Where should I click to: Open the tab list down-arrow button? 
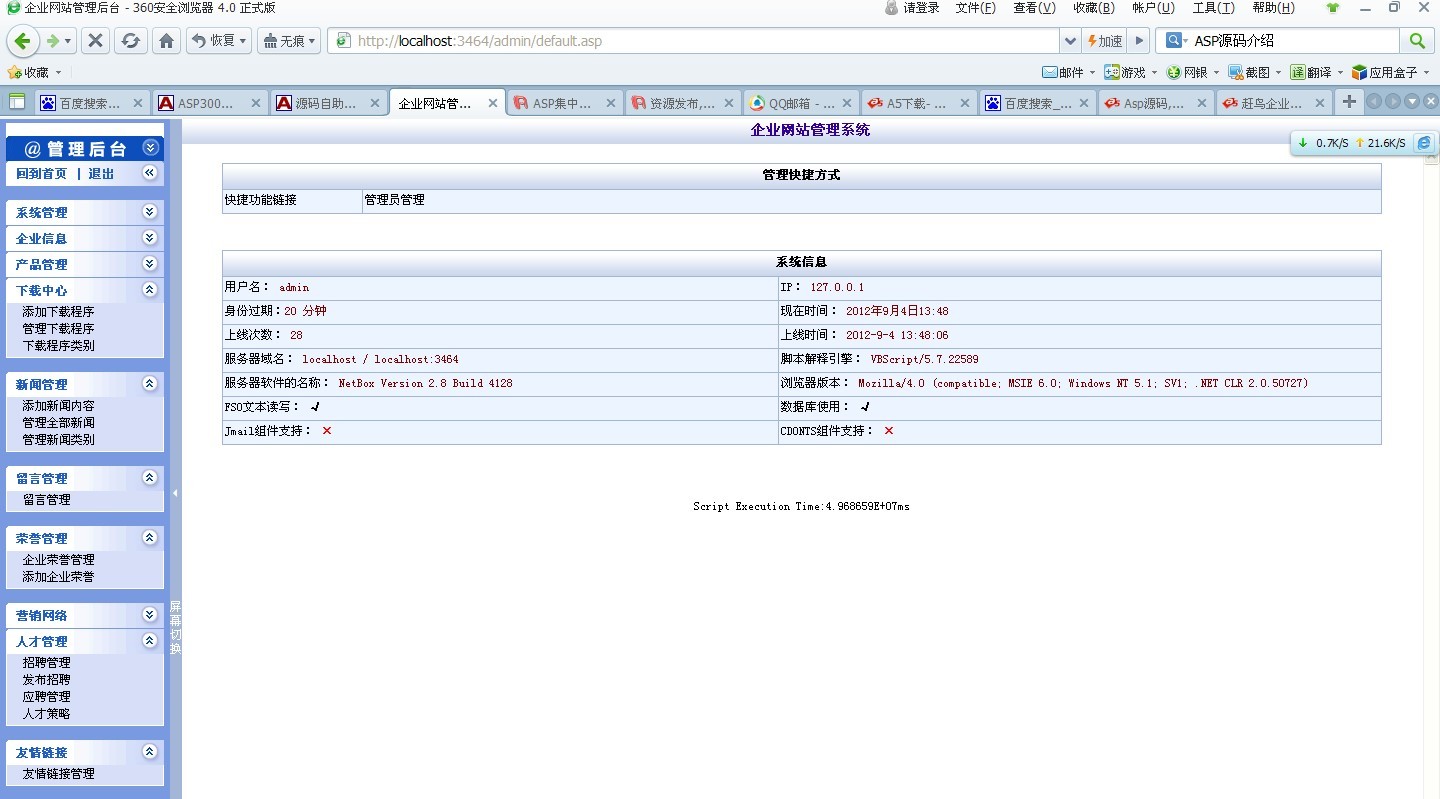[1412, 101]
